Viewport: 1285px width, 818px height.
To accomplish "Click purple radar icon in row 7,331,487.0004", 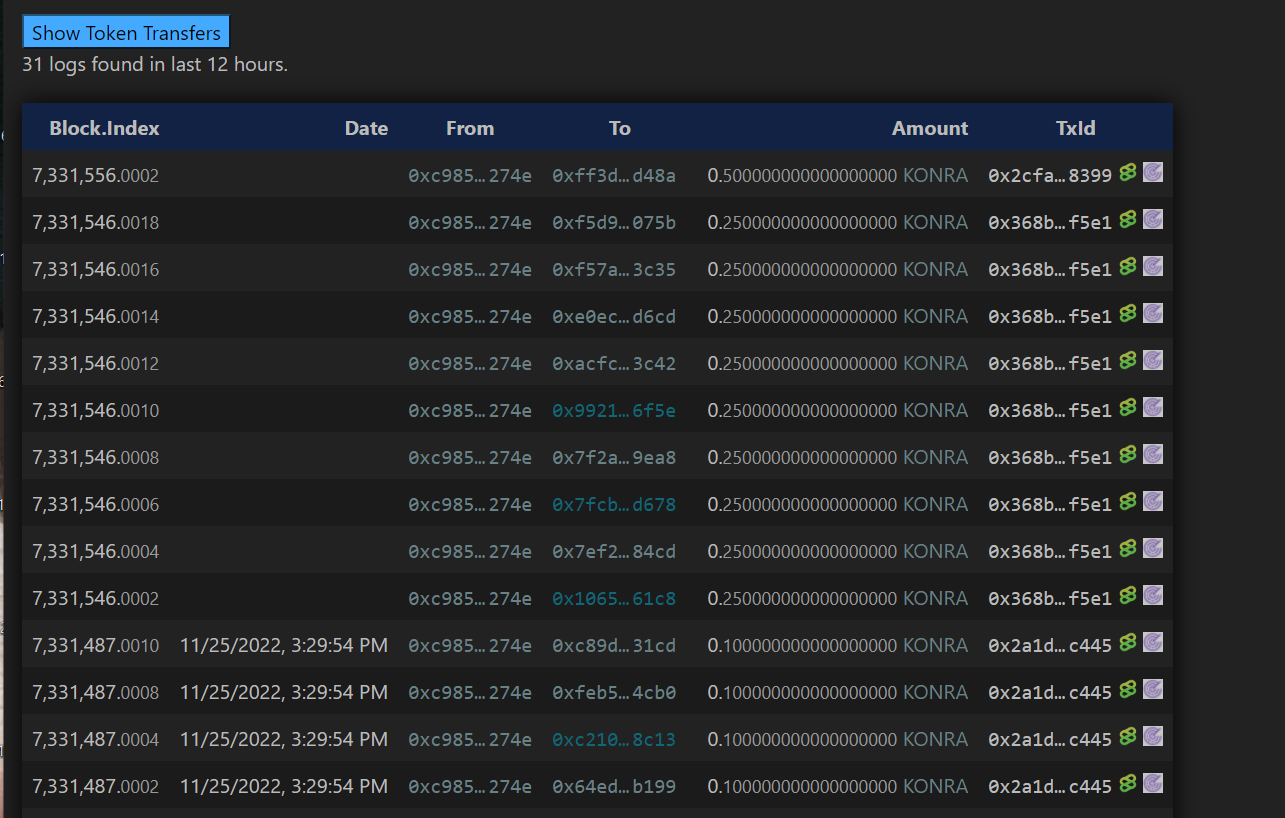I will pos(1153,736).
